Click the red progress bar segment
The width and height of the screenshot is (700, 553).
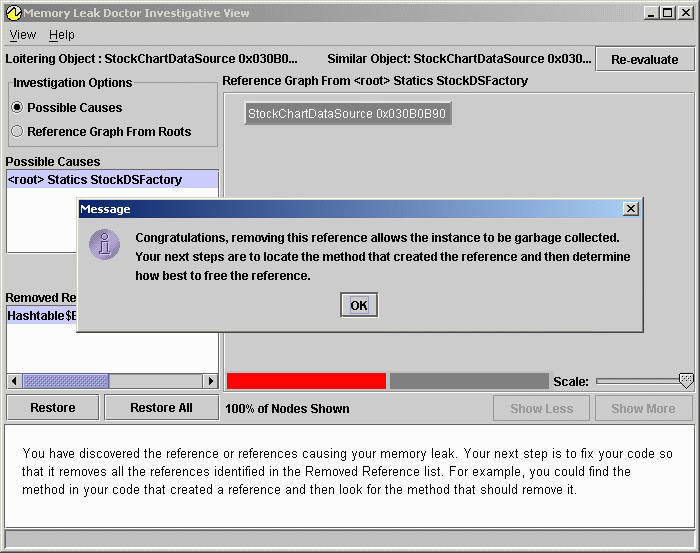306,381
